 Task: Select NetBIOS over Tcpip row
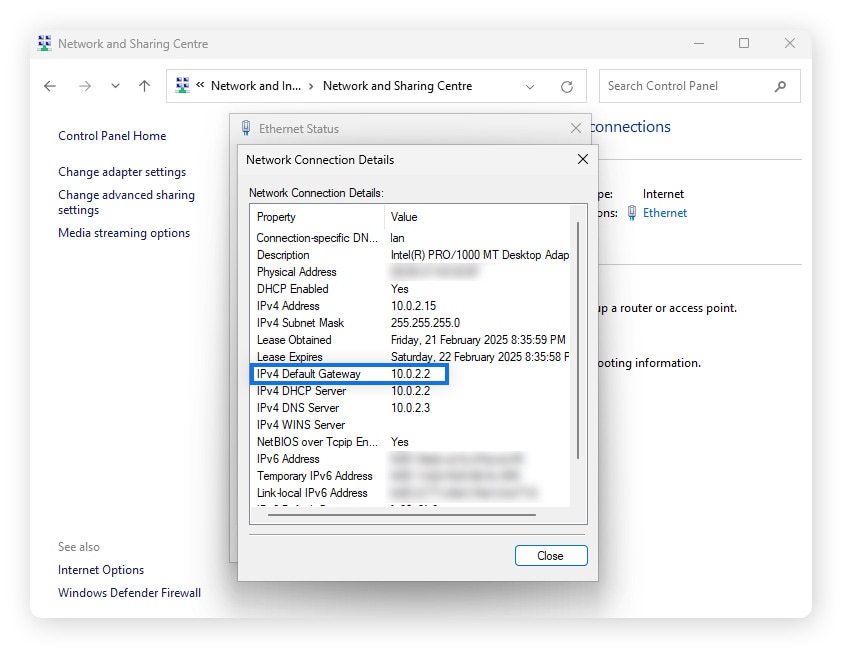pos(410,442)
